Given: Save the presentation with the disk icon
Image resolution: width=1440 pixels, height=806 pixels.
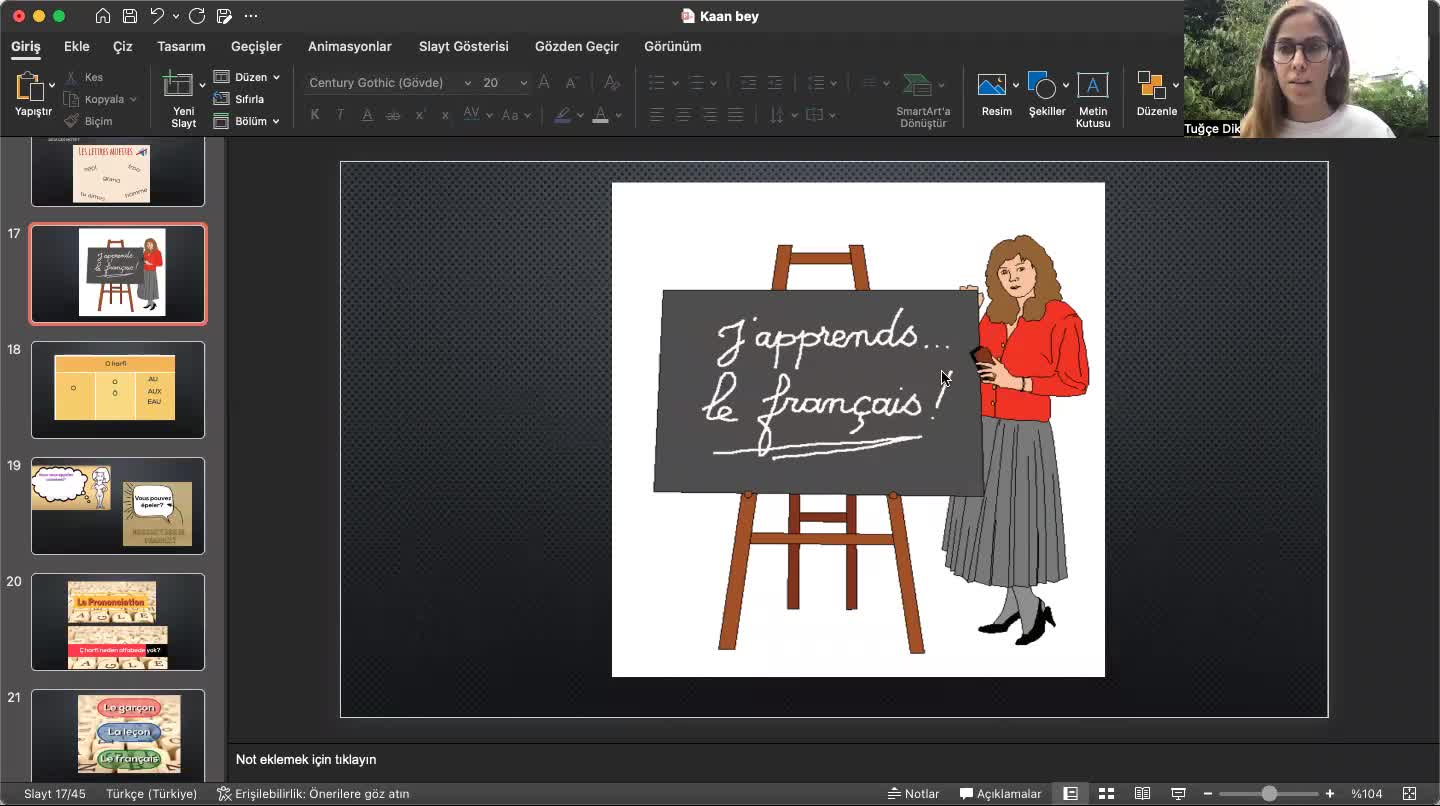Looking at the screenshot, I should pos(130,16).
